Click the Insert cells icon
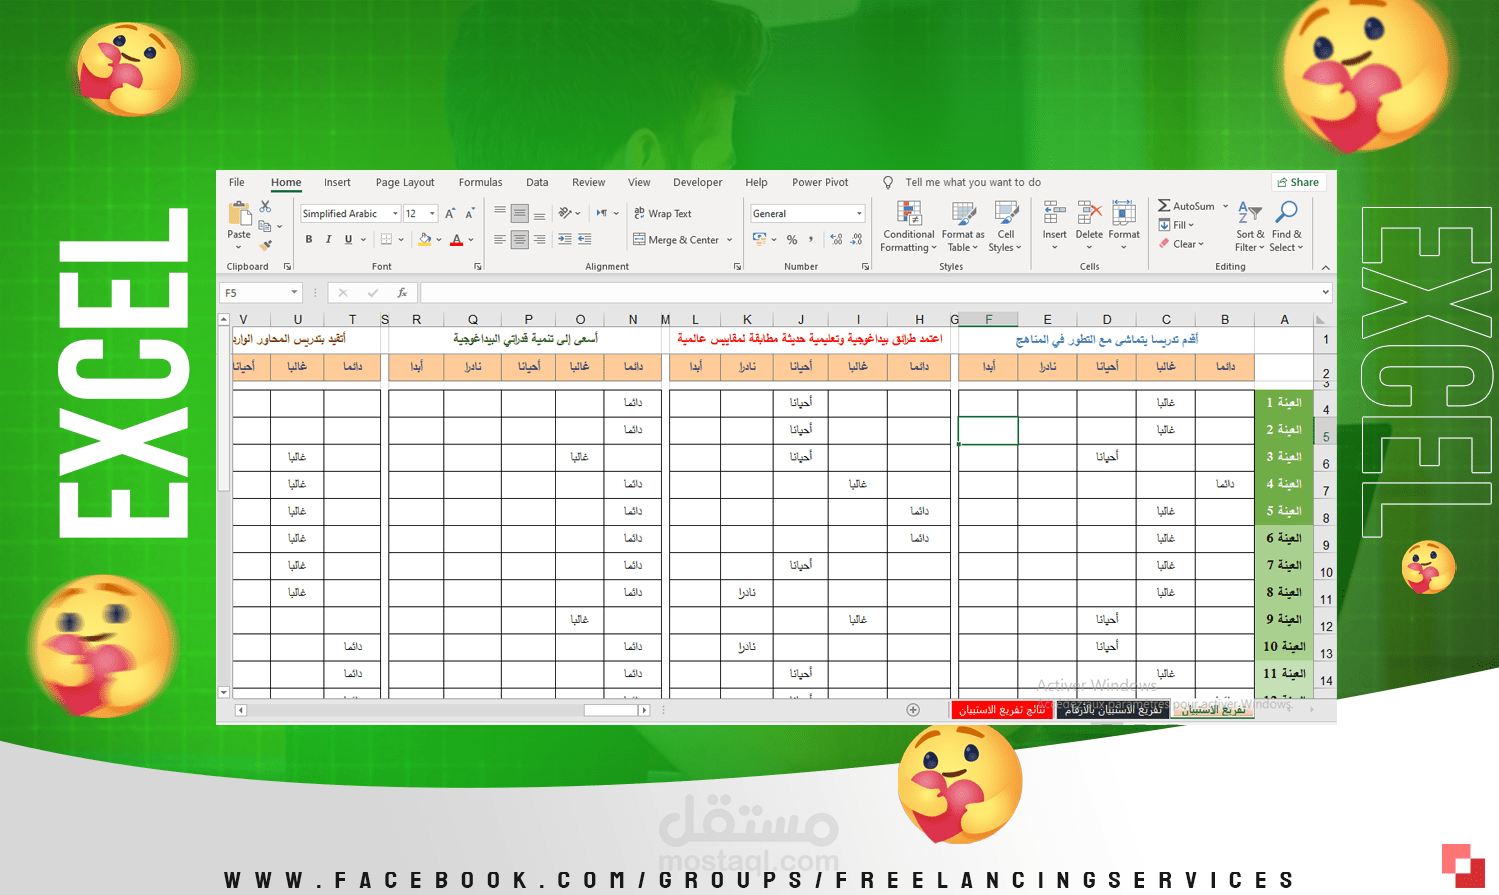Image resolution: width=1499 pixels, height=895 pixels. coord(1054,213)
